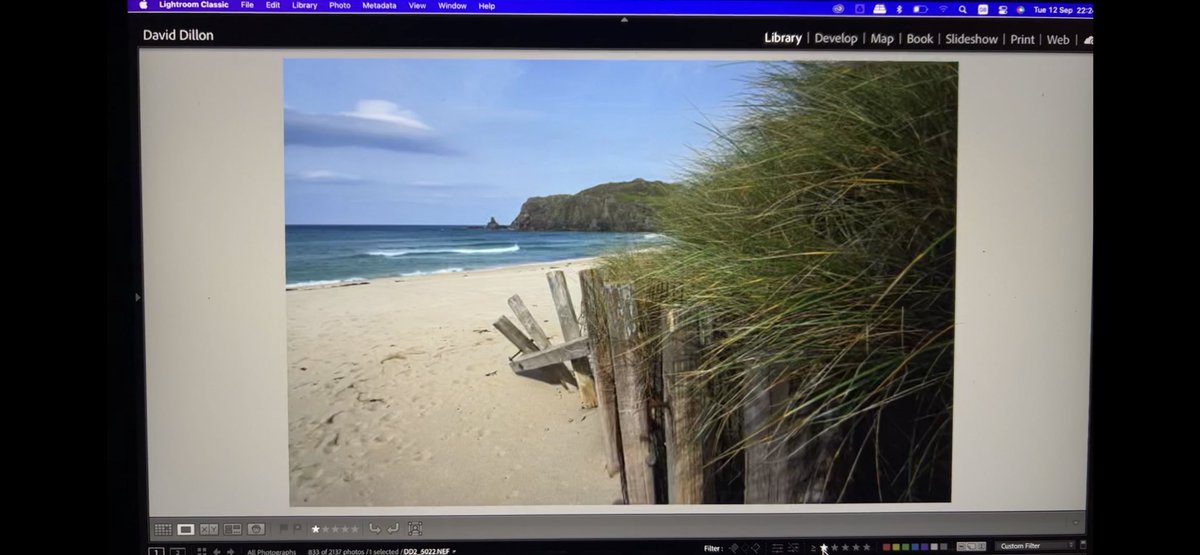Open the Edit menu
Viewport: 1200px width, 555px height.
tap(273, 6)
